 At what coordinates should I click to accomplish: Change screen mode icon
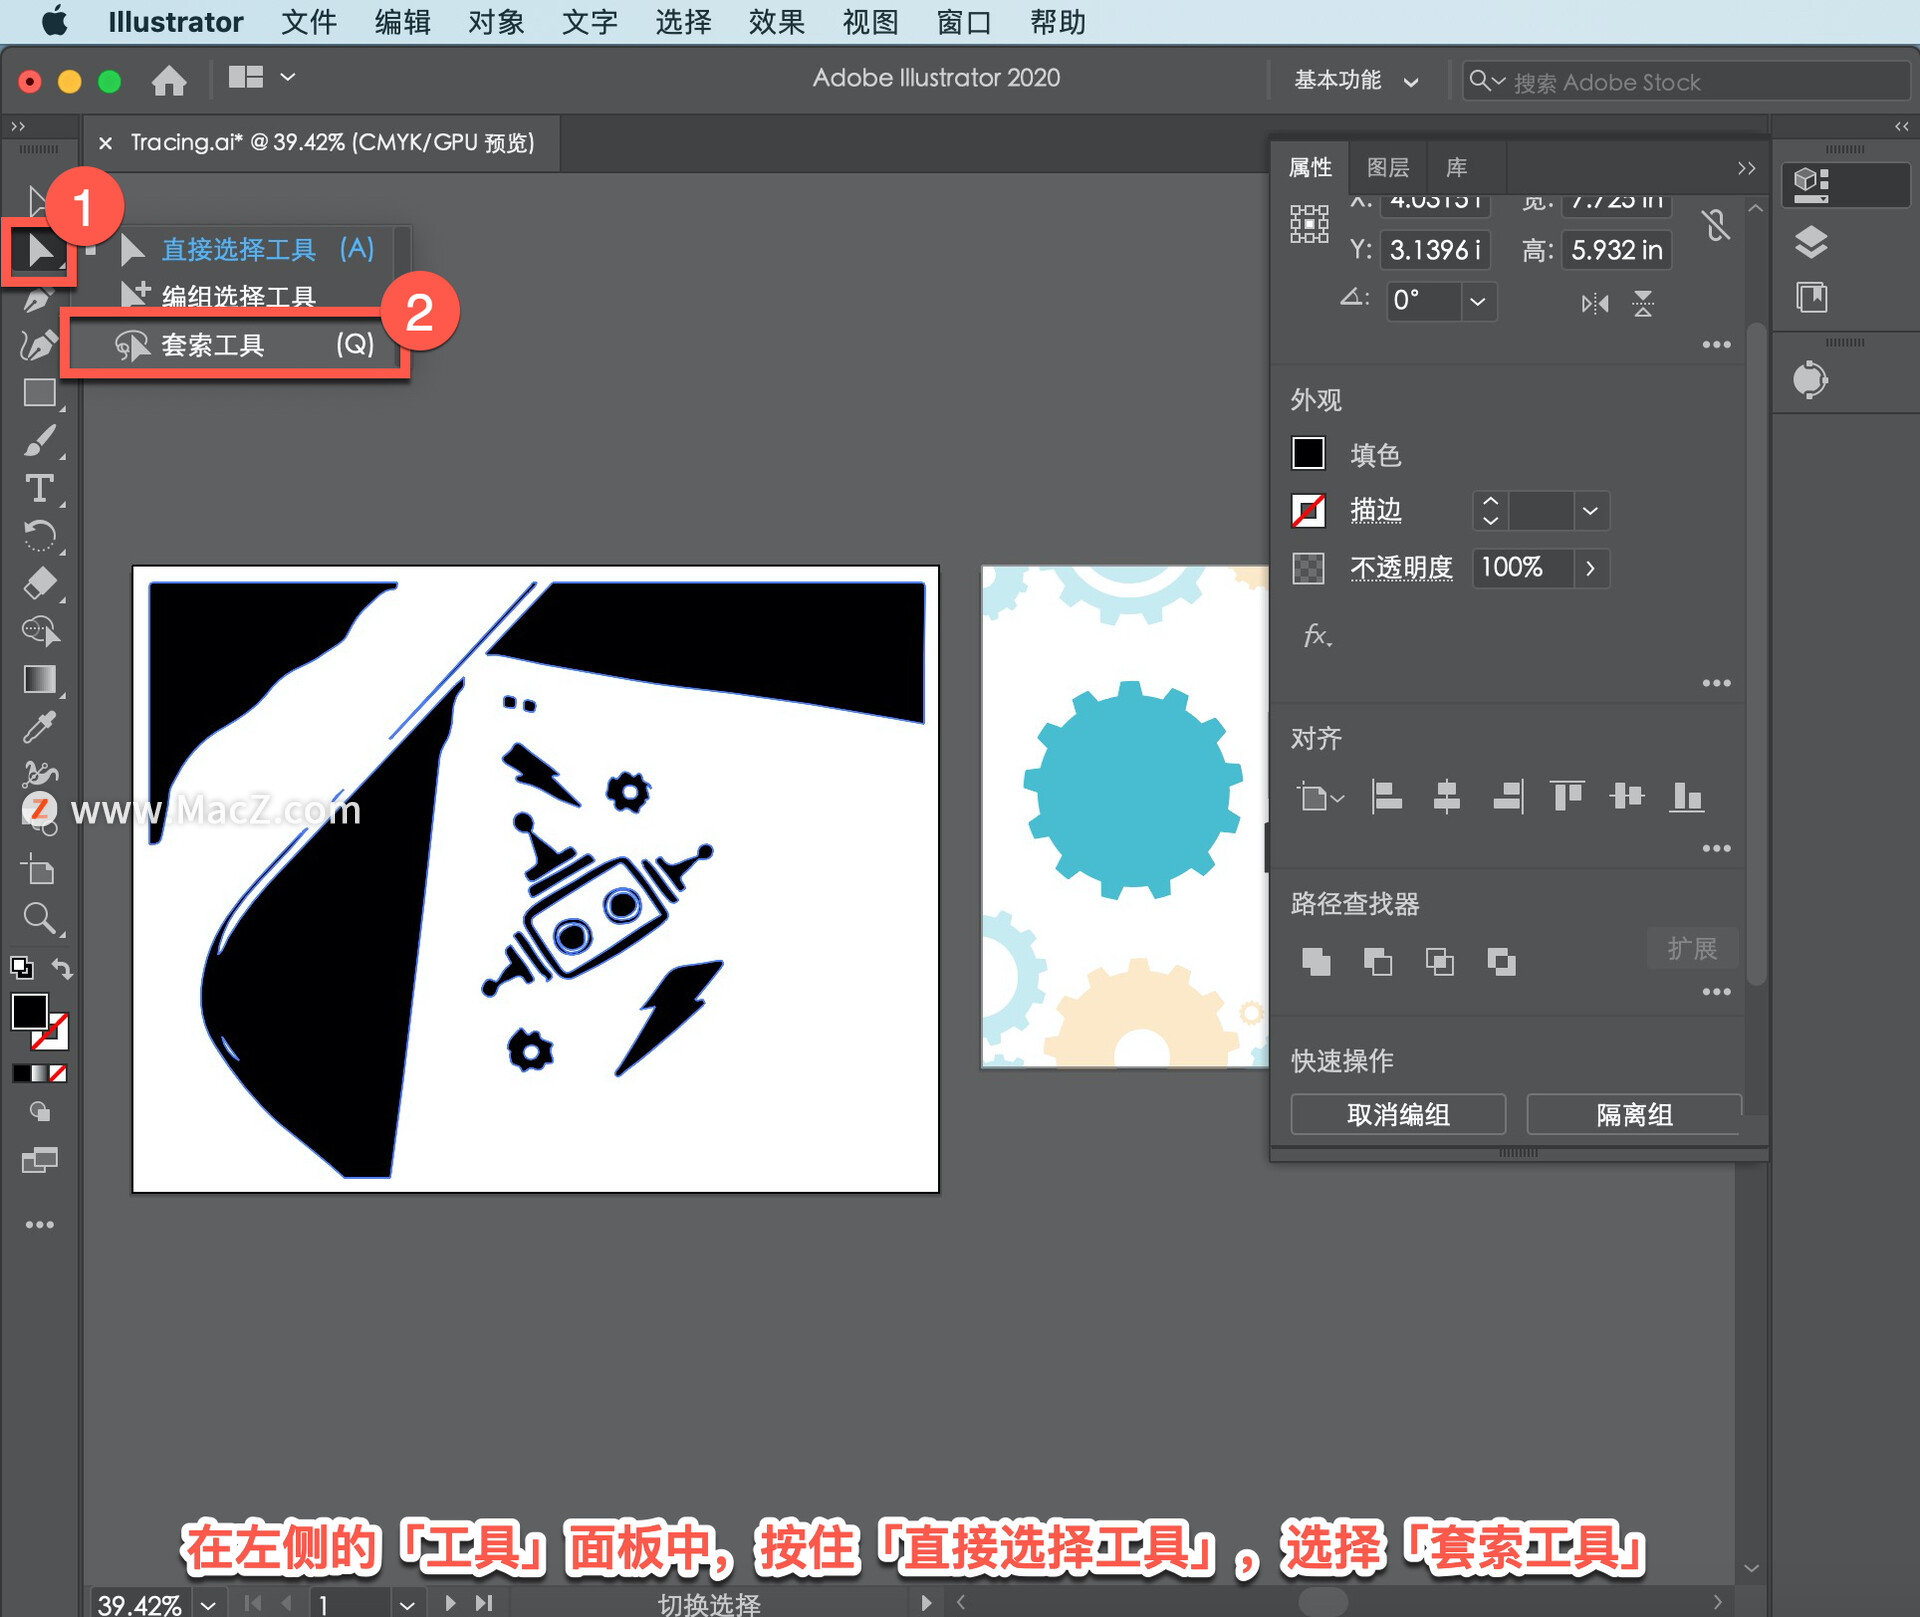pos(39,1160)
